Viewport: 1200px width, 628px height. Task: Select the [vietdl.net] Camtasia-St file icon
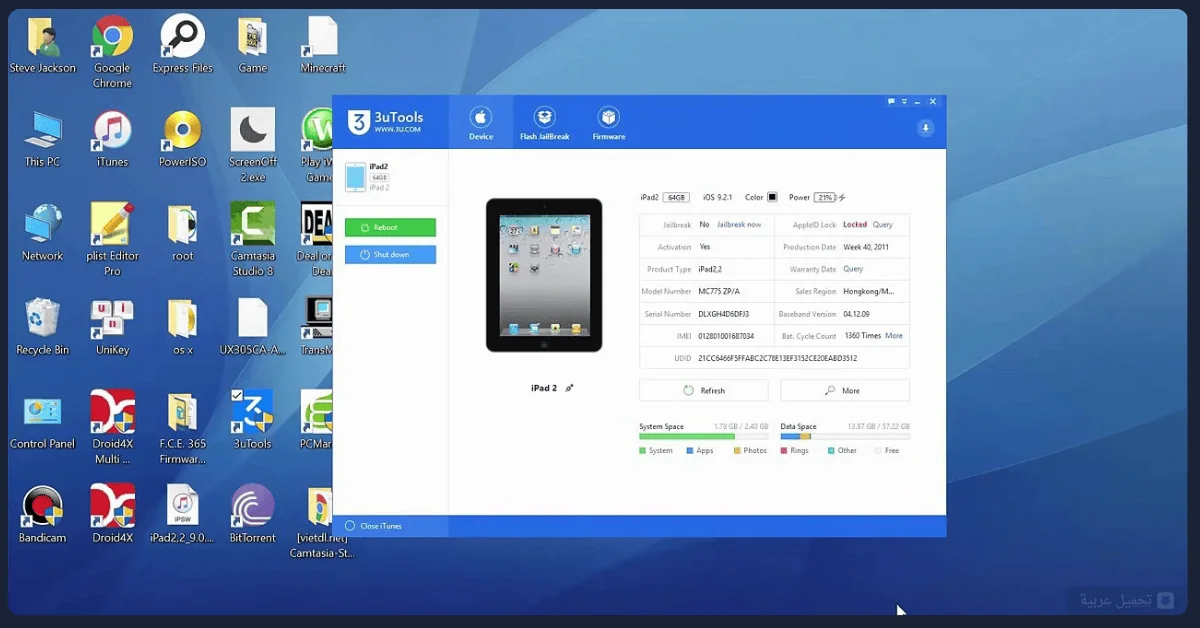coord(322,522)
